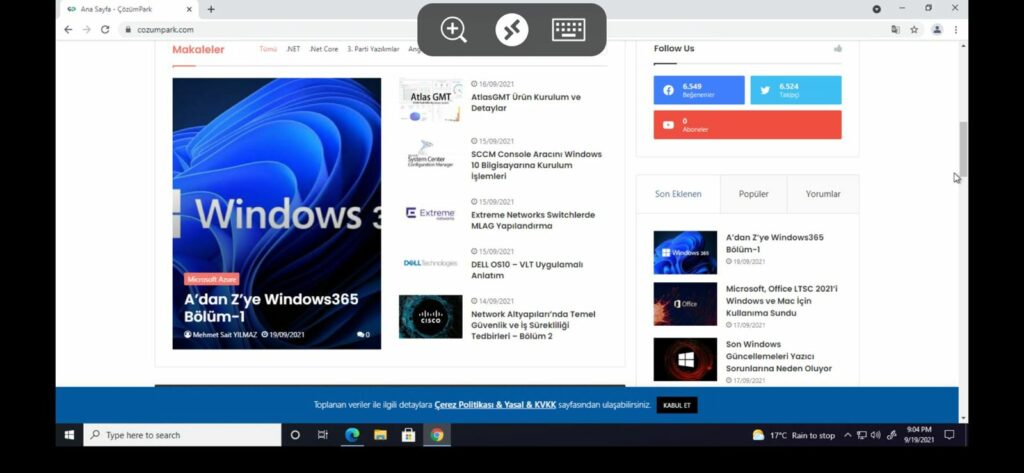Click the sidebar Windows 365 thumbnail

tap(685, 252)
